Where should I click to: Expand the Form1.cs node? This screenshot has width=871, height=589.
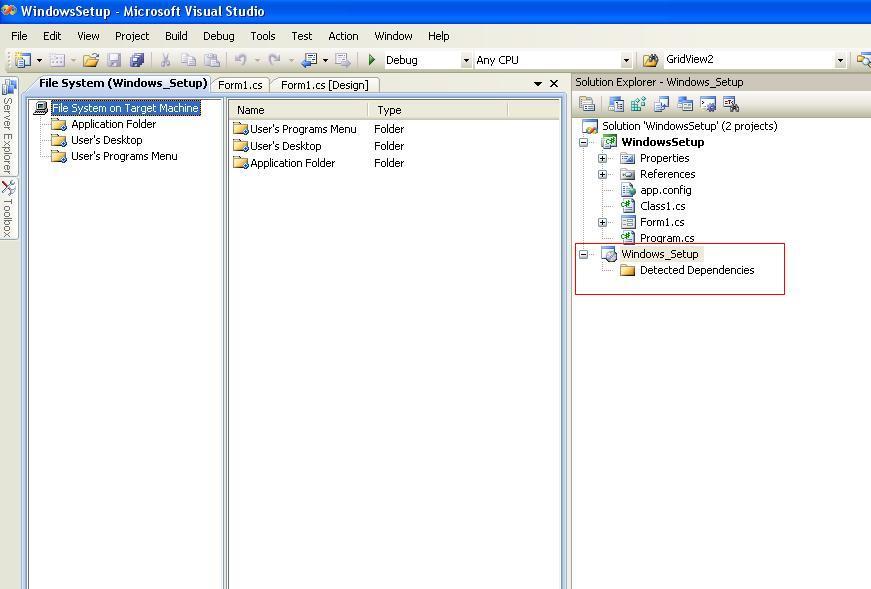(x=602, y=222)
